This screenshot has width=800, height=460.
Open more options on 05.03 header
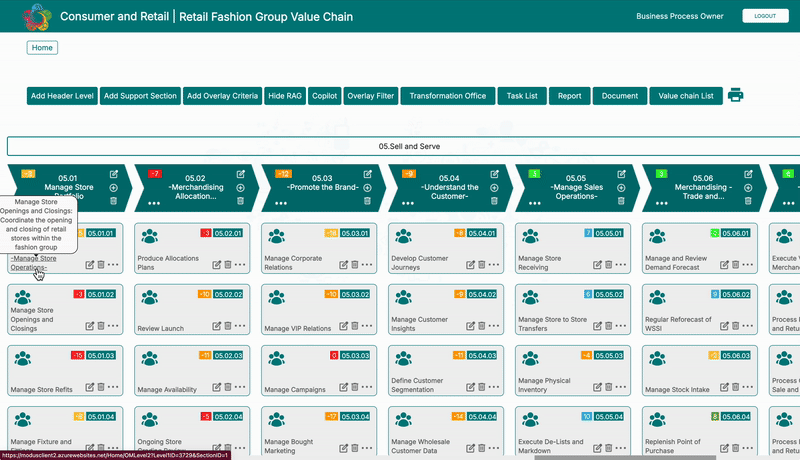(281, 203)
